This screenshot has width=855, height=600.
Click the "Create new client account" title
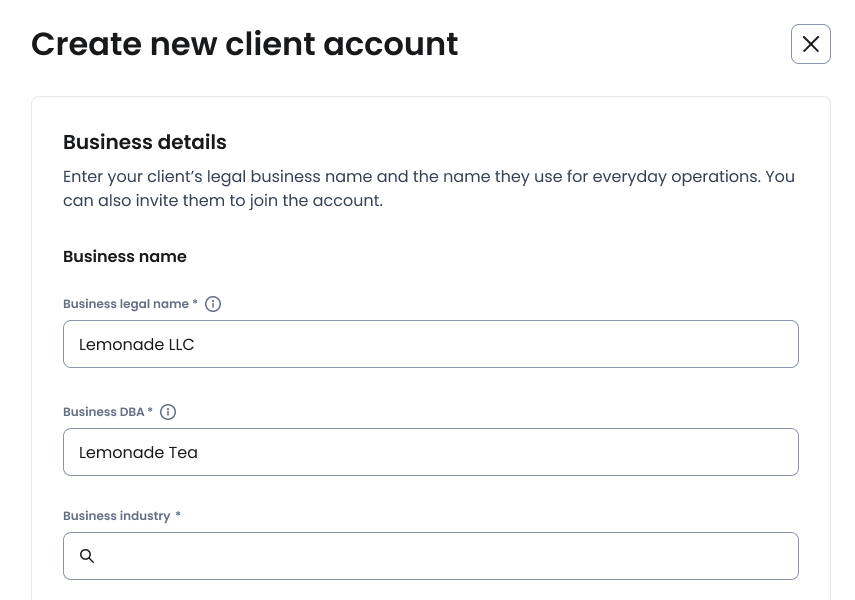244,44
